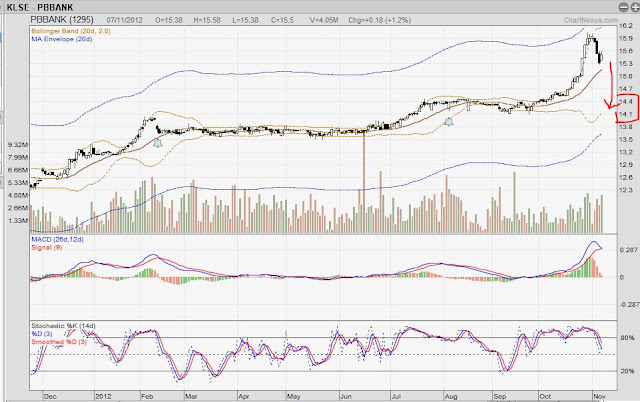Click the KLSE - PBBANK window title
Viewport: 640px width, 402px height.
pos(40,7)
